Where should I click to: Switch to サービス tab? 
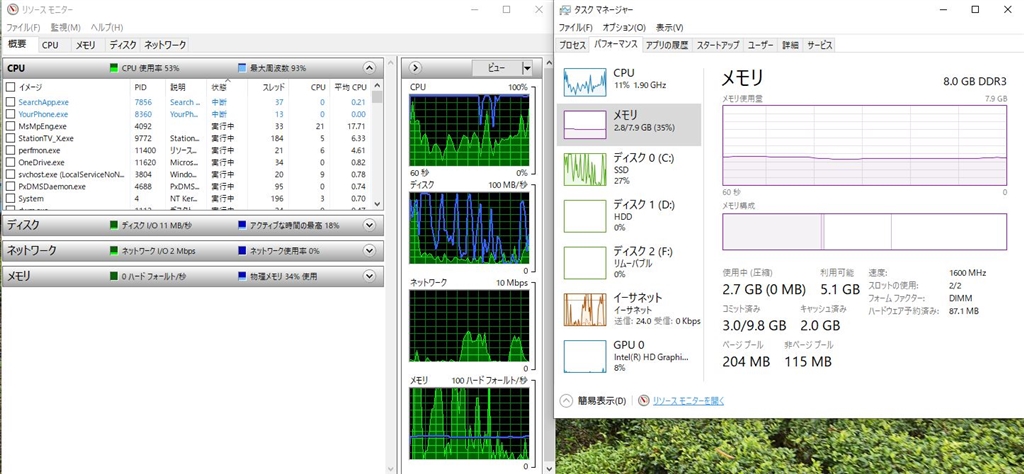click(x=820, y=45)
